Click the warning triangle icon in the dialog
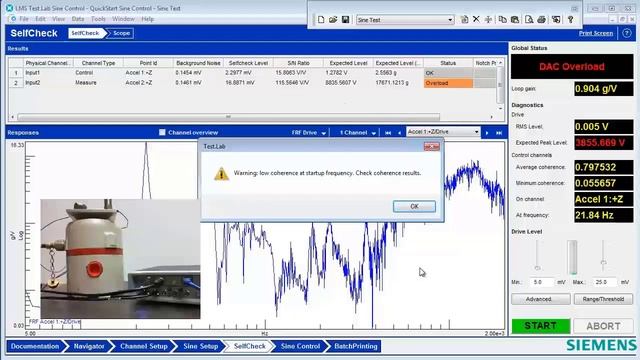Screen dimensions: 640x360 coord(221,173)
